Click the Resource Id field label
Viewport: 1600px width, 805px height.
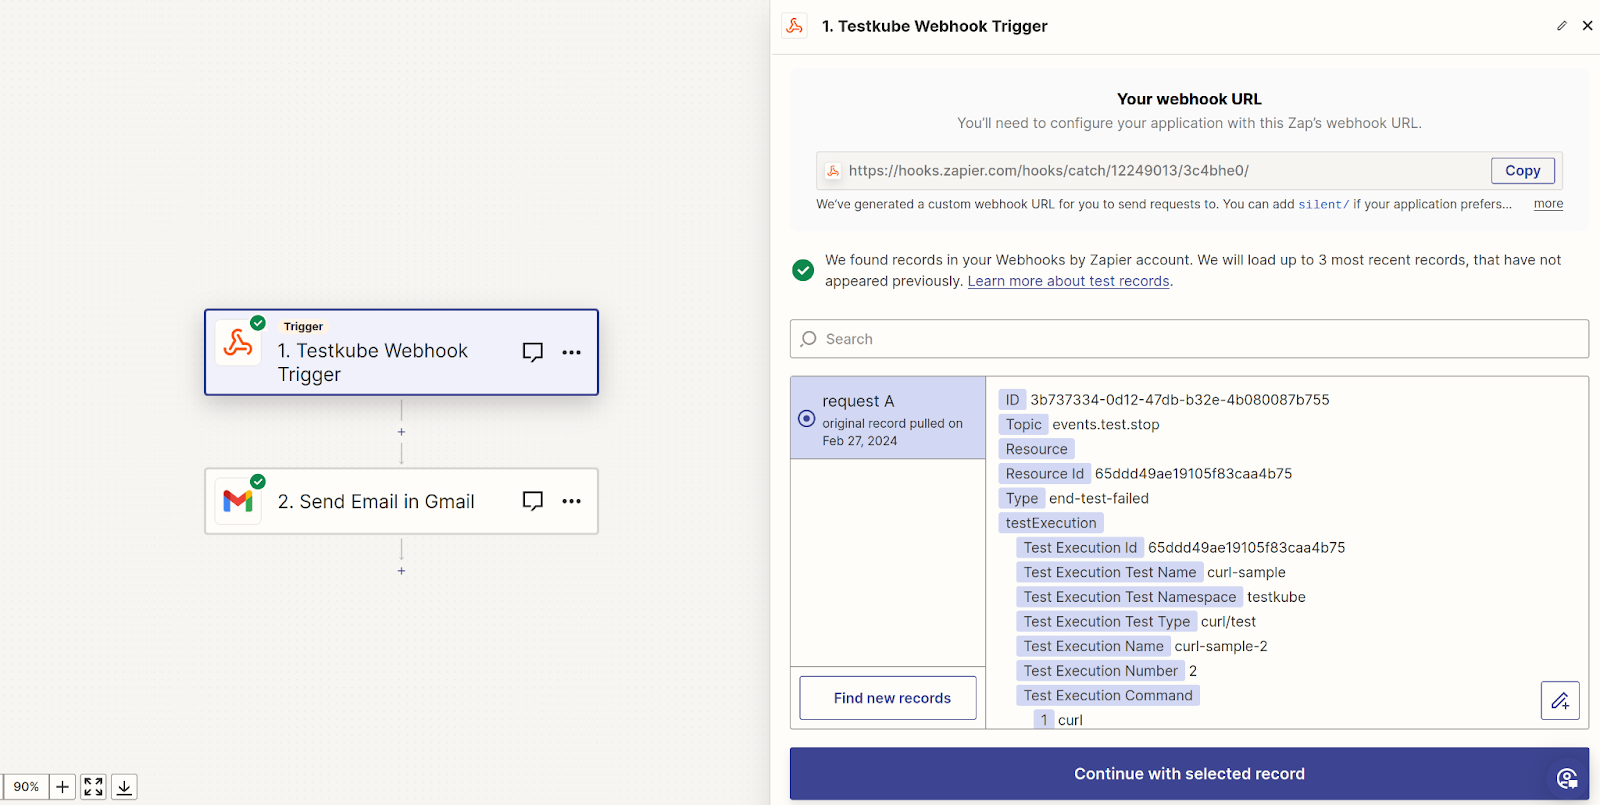pos(1045,474)
